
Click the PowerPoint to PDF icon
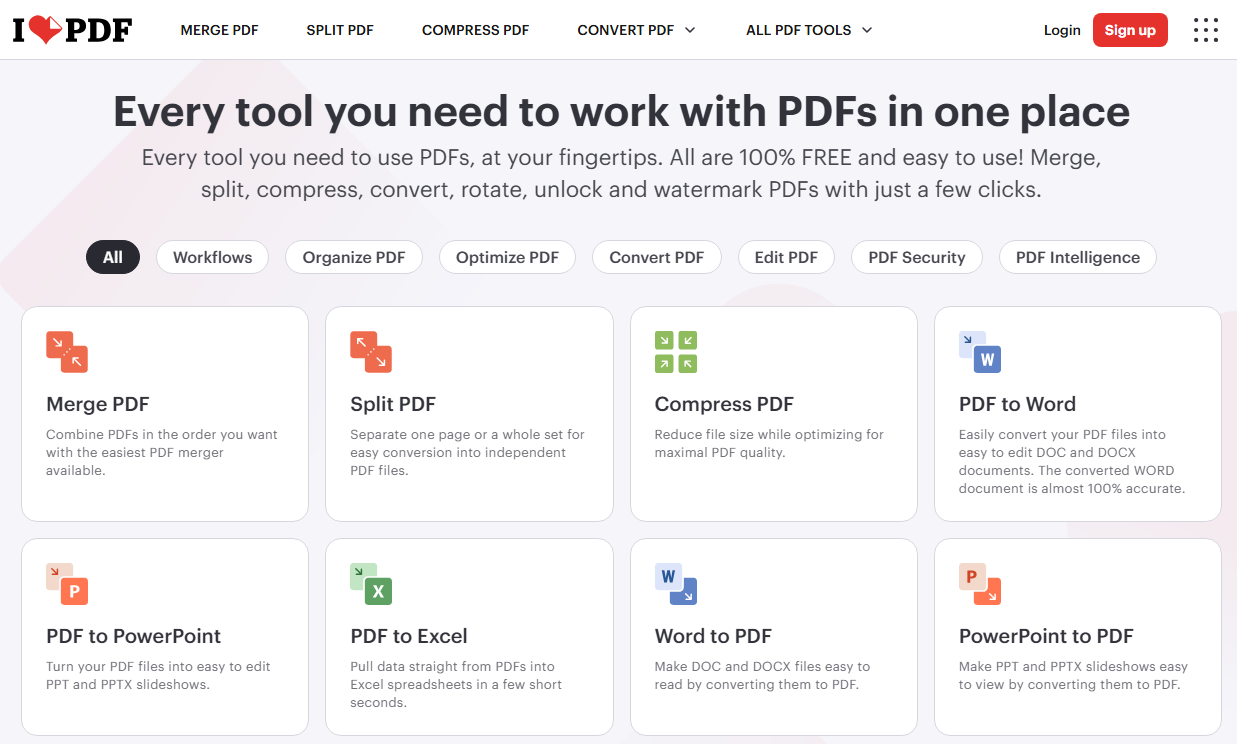980,584
